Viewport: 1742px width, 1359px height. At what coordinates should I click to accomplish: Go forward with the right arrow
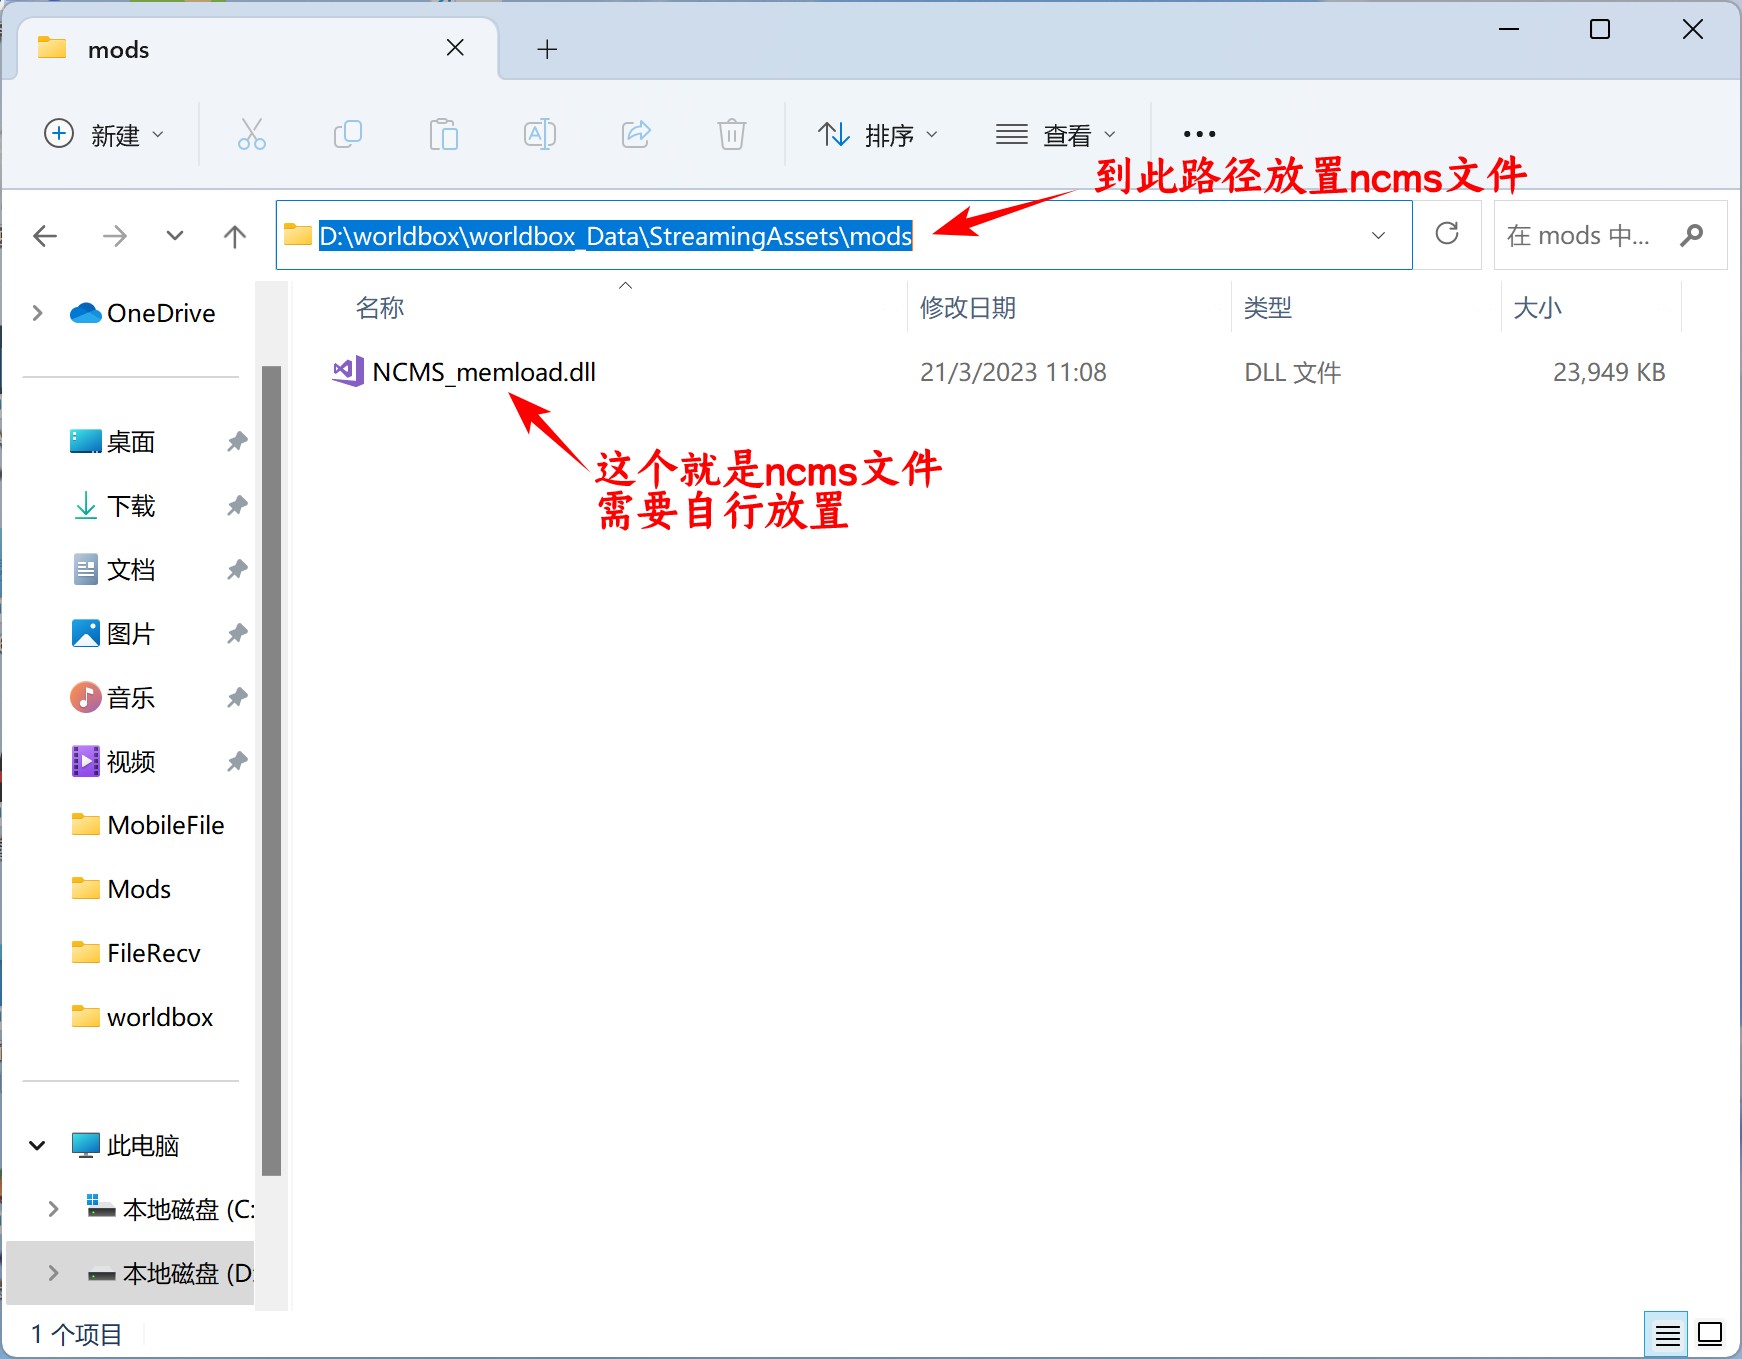(x=115, y=236)
